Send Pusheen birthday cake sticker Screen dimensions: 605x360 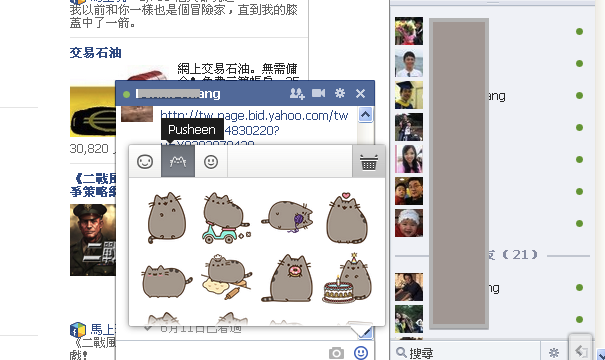coord(347,278)
